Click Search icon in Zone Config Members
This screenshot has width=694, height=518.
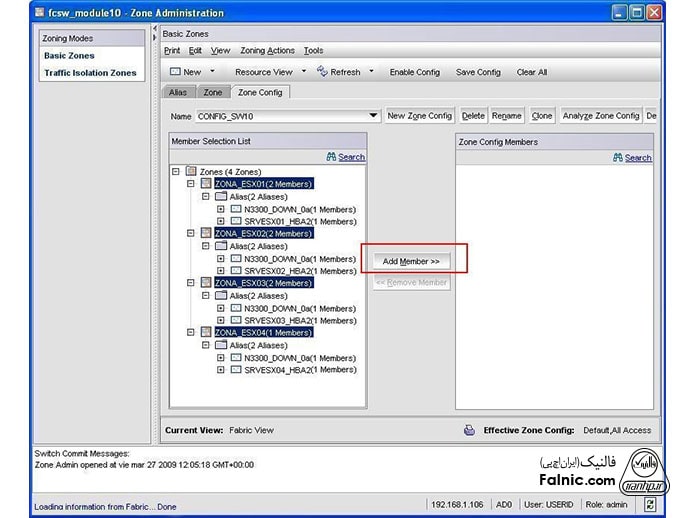[x=618, y=157]
